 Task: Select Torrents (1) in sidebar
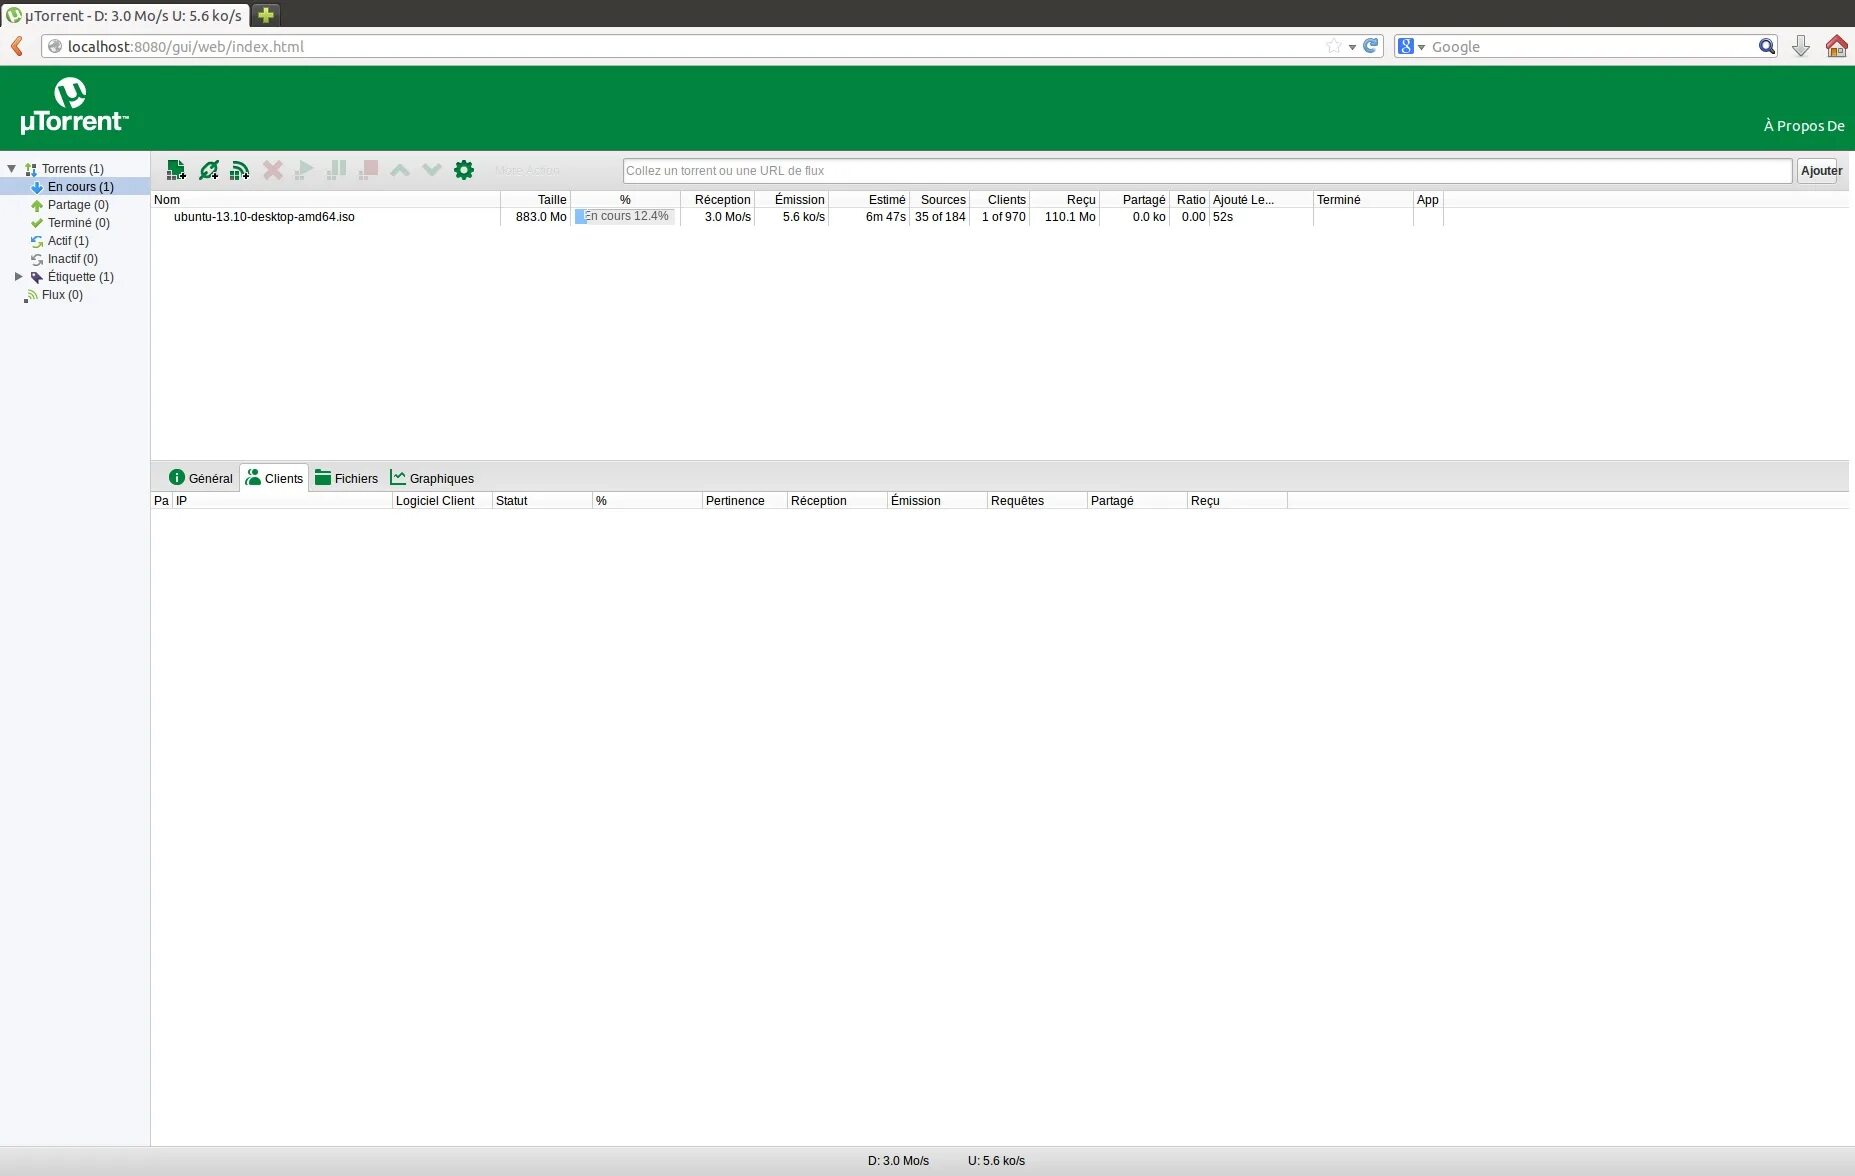click(x=72, y=169)
